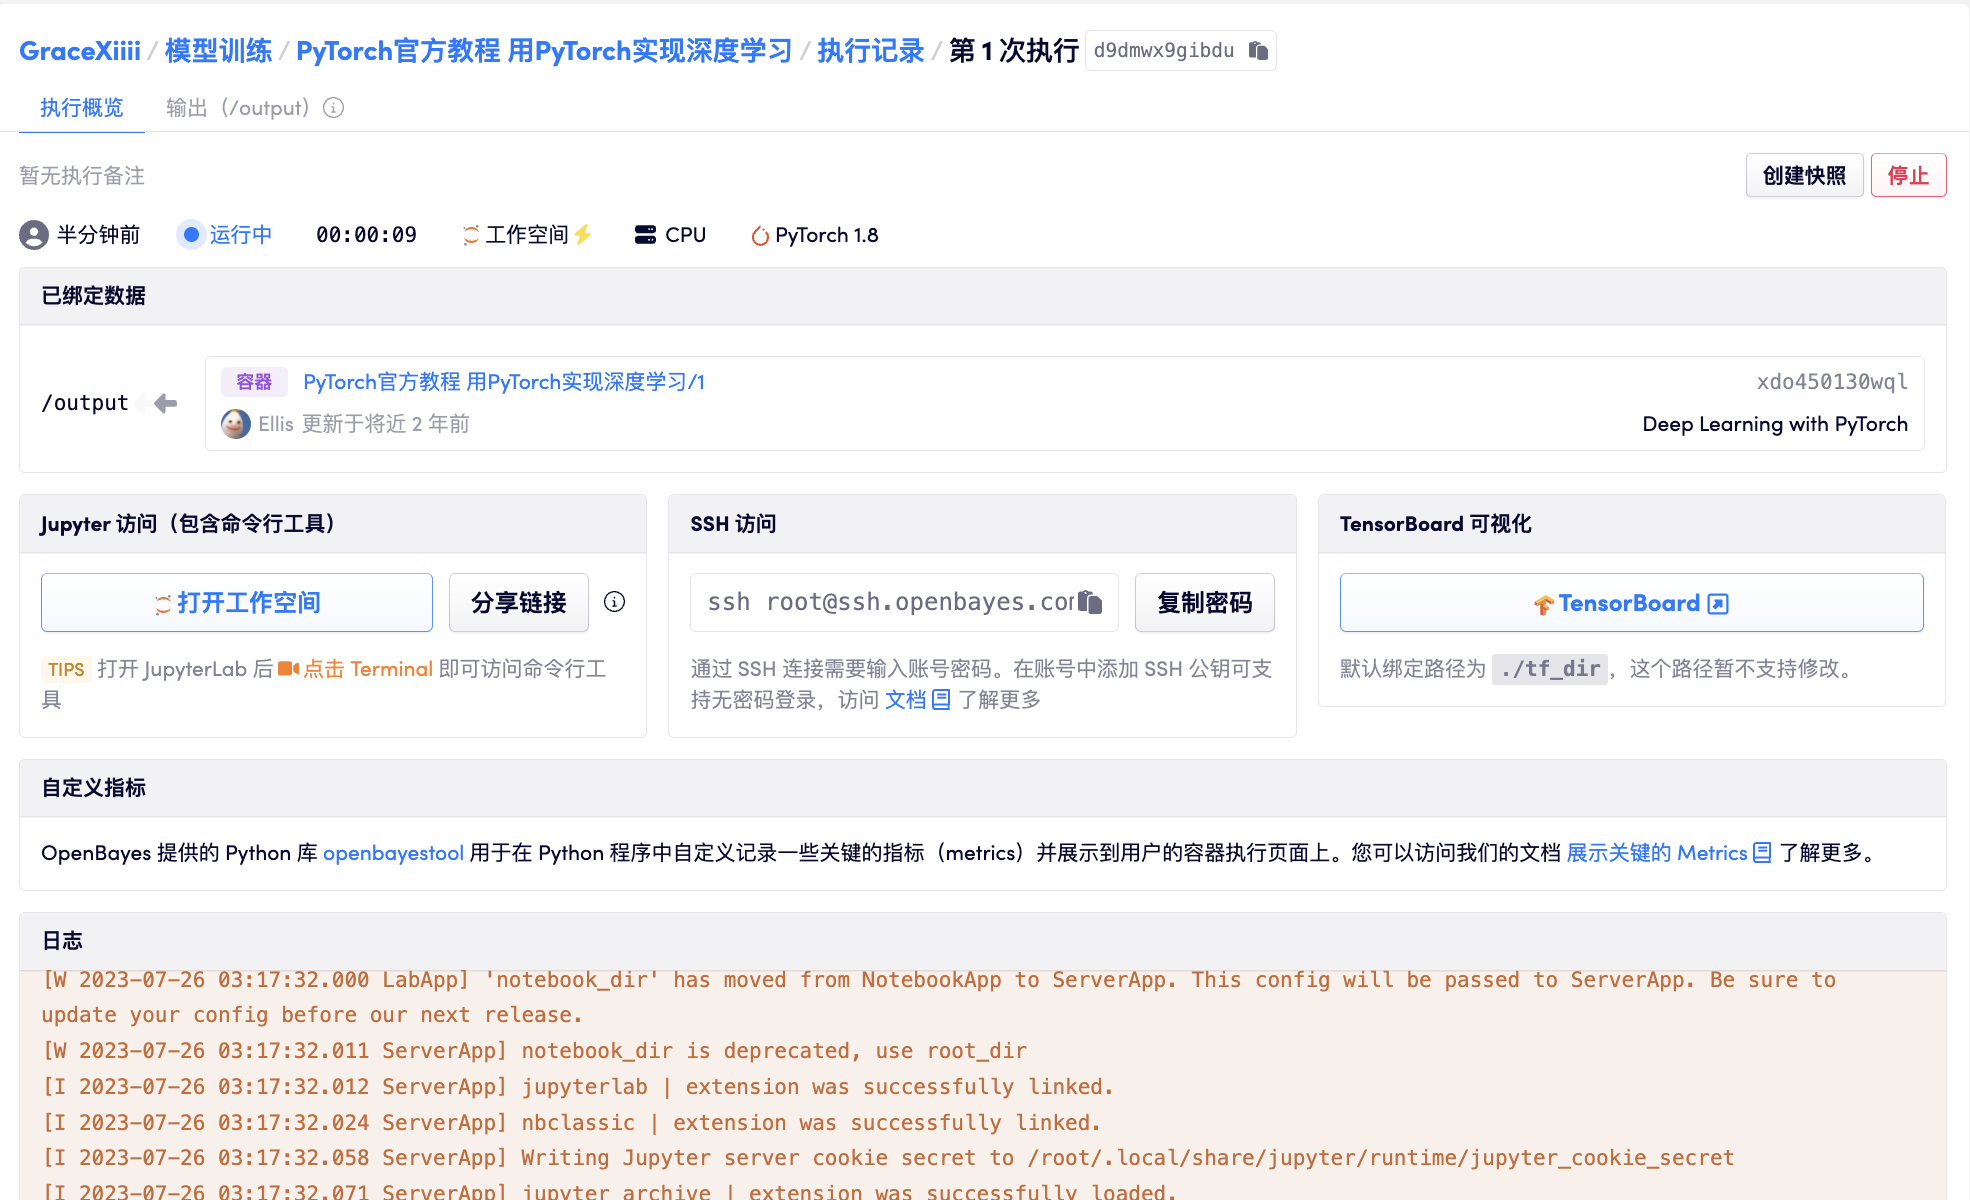Copy execution ID d9dmwx9gibdu icon
The height and width of the screenshot is (1200, 1970).
point(1258,50)
